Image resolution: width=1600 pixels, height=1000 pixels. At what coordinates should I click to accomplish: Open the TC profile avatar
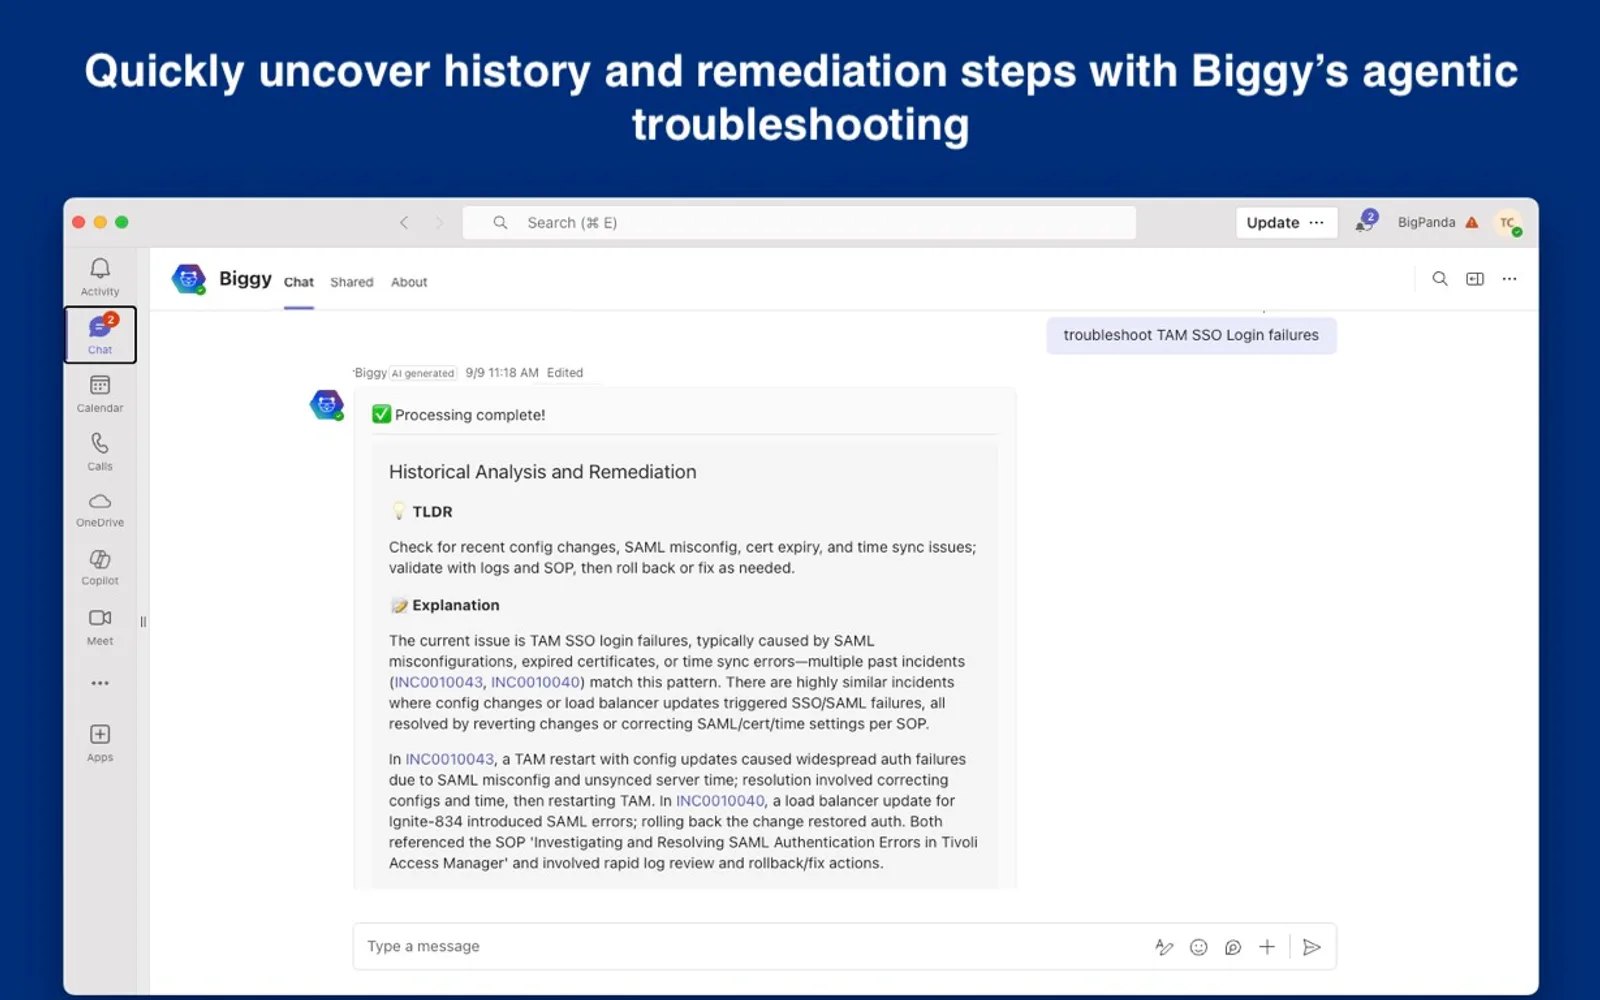pos(1508,223)
